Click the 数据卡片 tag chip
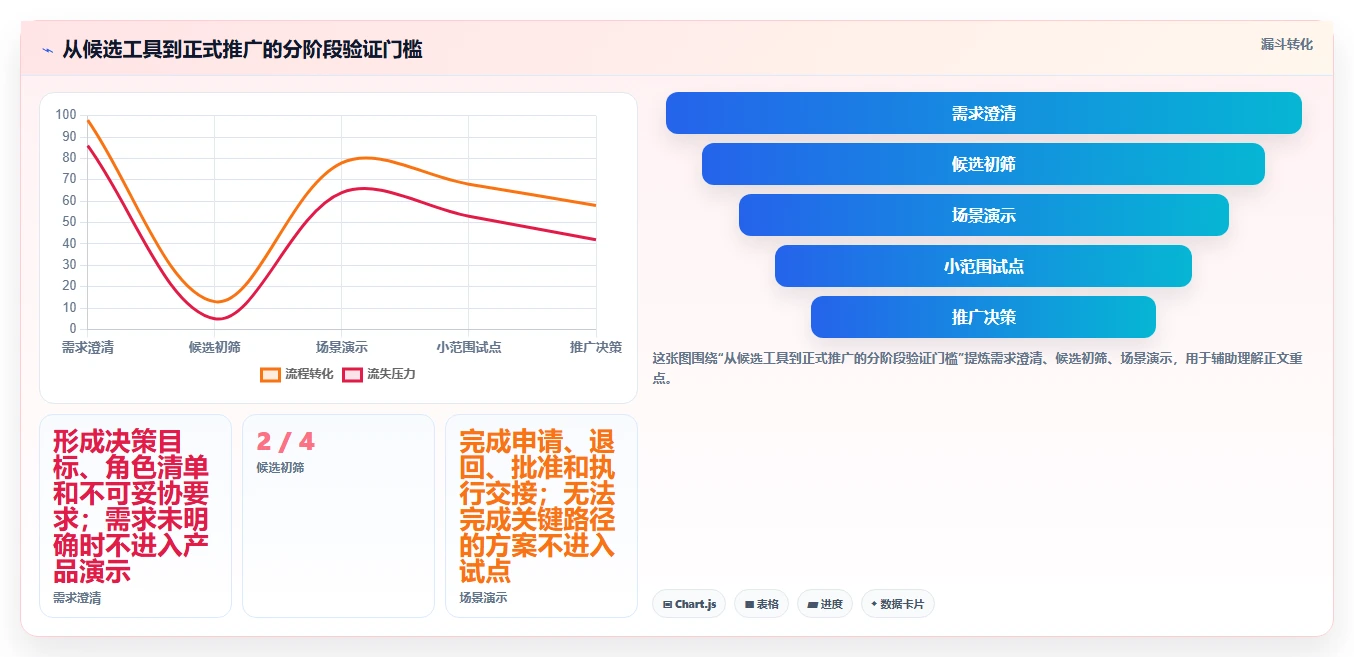The height and width of the screenshot is (657, 1354). [x=898, y=604]
